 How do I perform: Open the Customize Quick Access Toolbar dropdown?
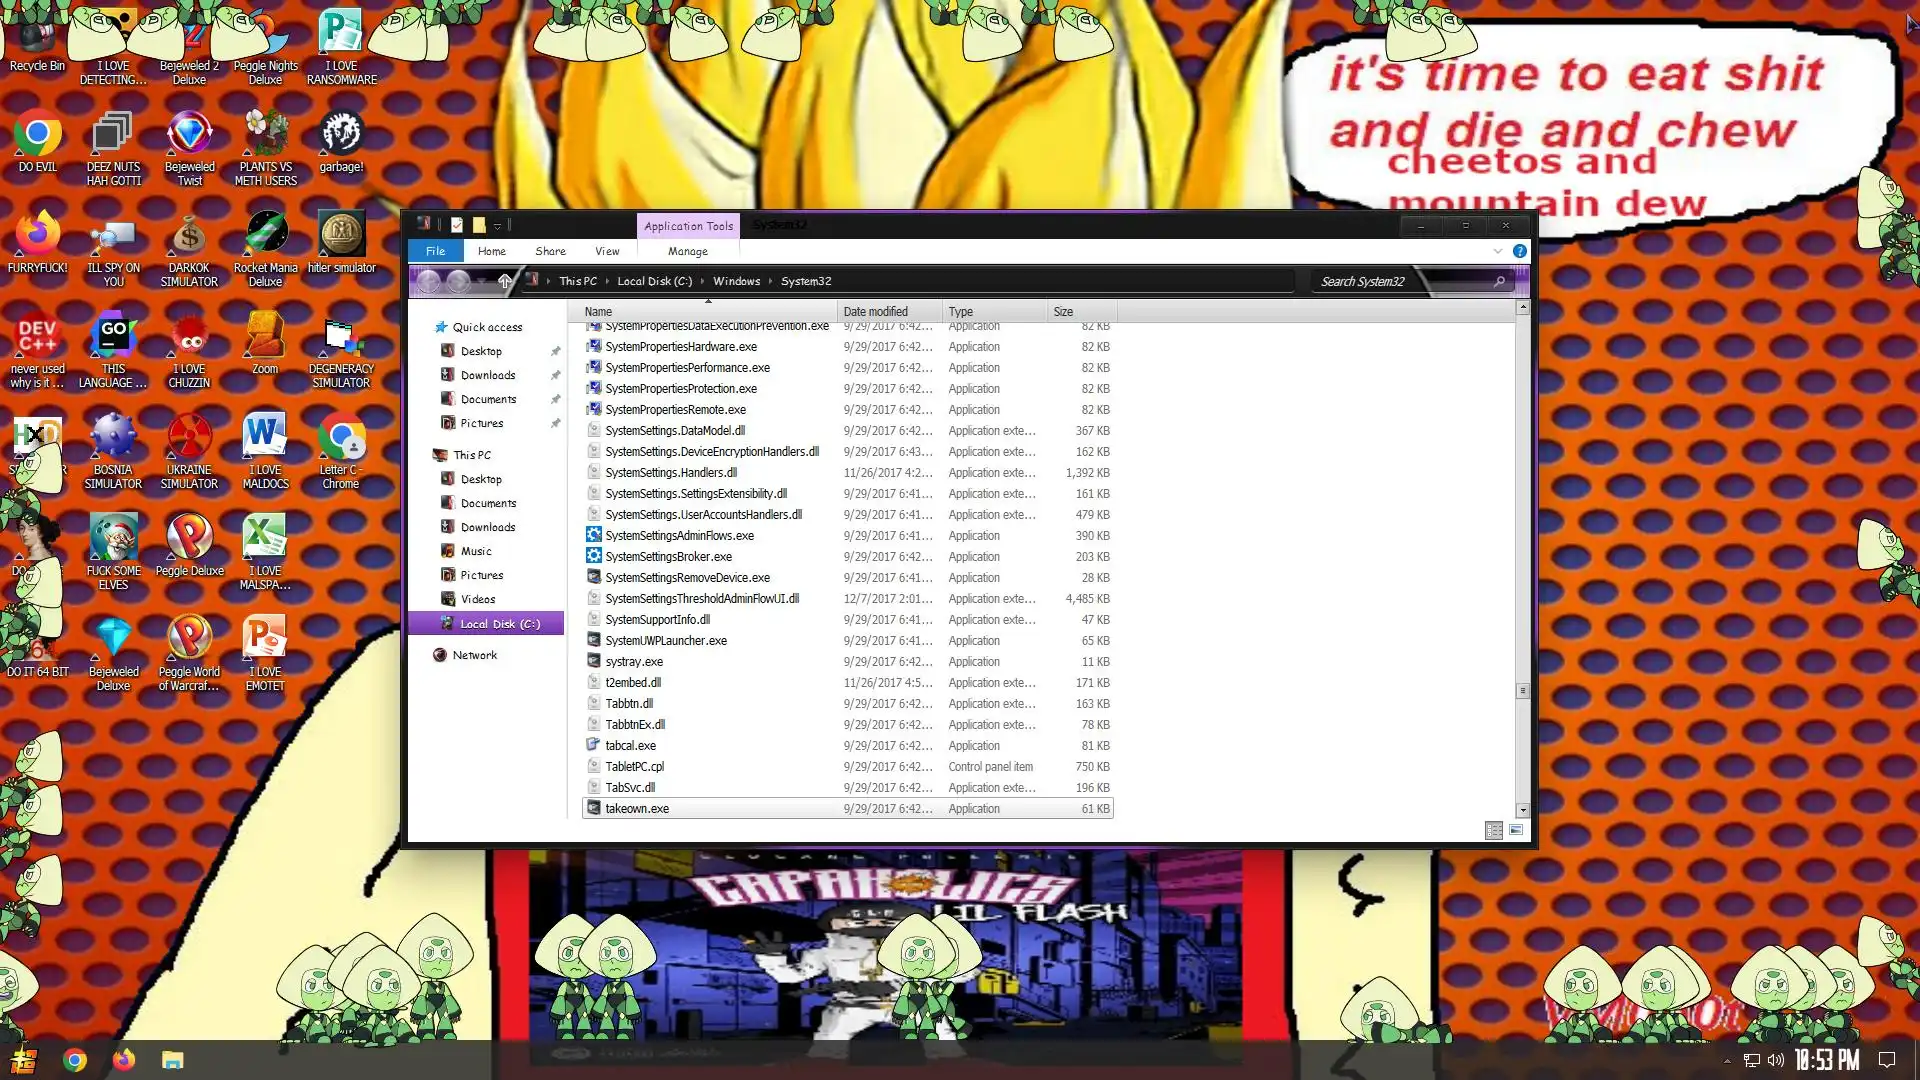coord(497,226)
